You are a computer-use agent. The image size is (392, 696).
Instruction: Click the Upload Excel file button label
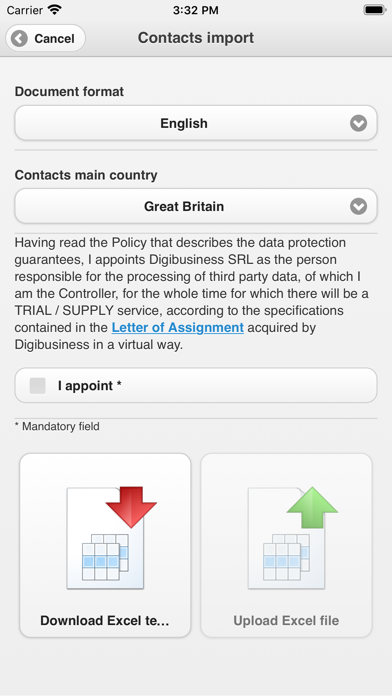[x=286, y=620]
